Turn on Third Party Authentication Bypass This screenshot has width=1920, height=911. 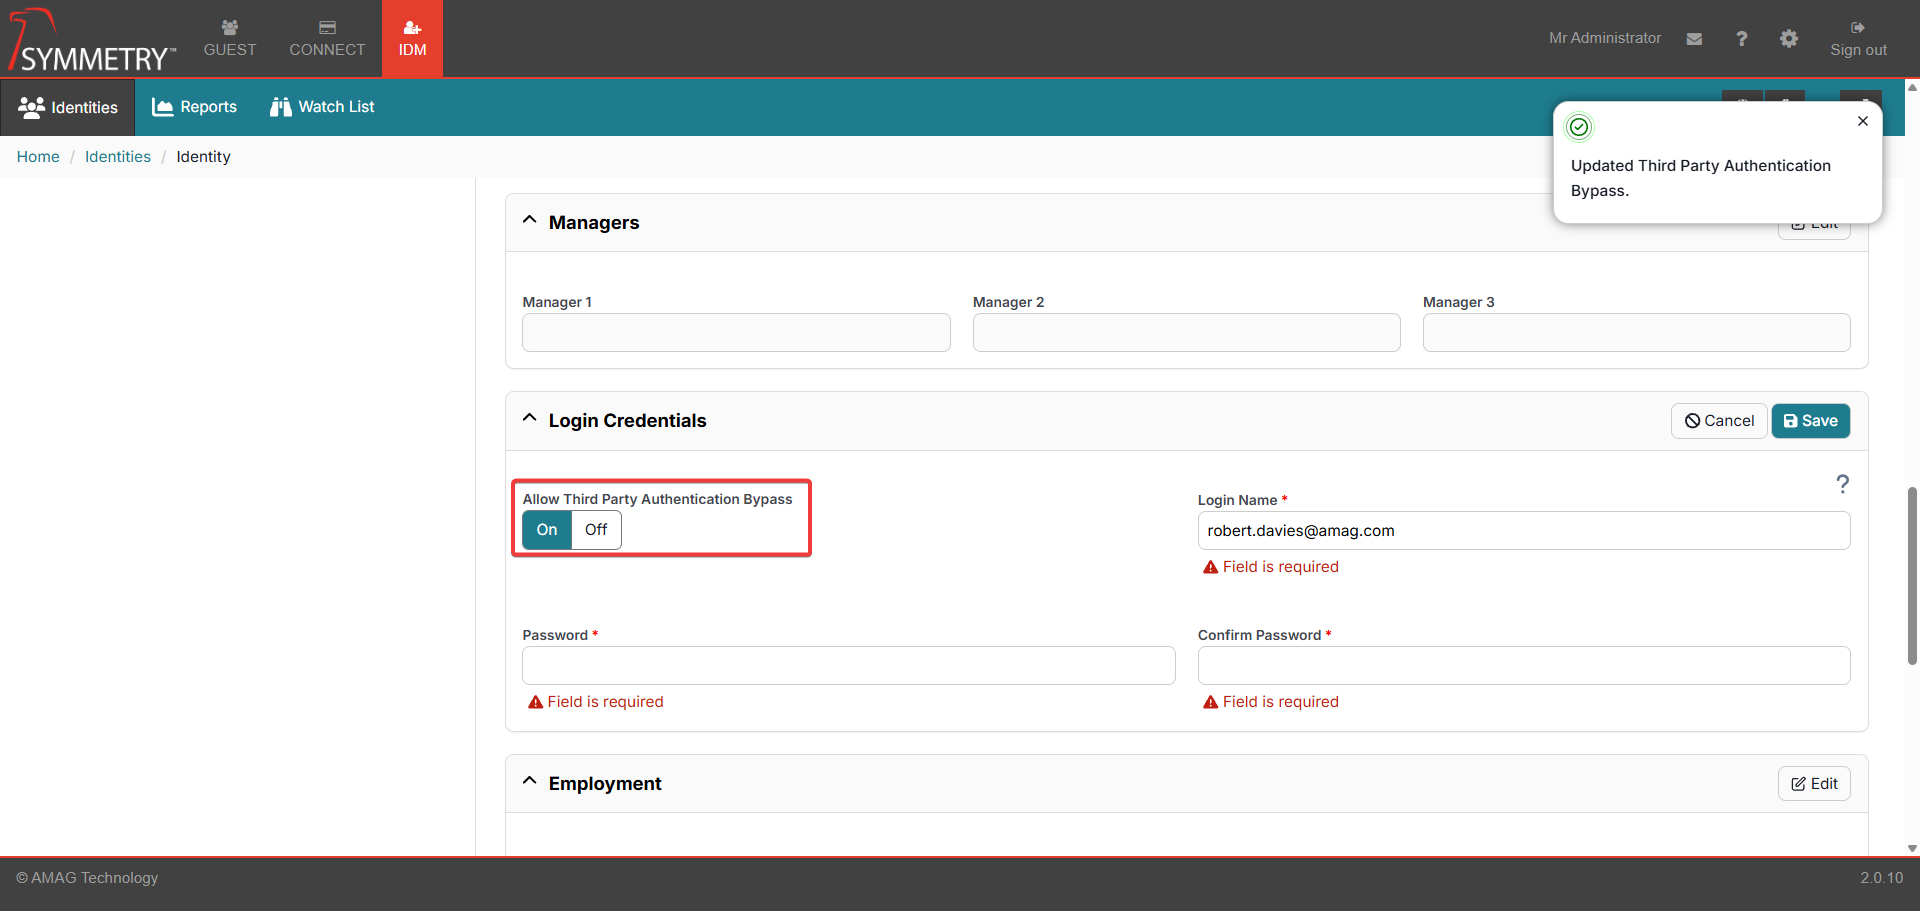[x=547, y=530]
